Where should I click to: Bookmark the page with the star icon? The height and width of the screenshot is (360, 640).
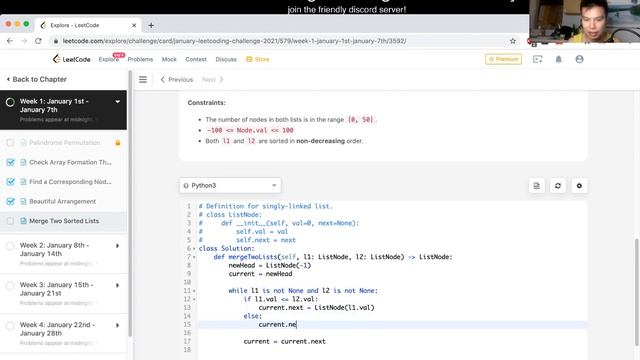(x=513, y=41)
